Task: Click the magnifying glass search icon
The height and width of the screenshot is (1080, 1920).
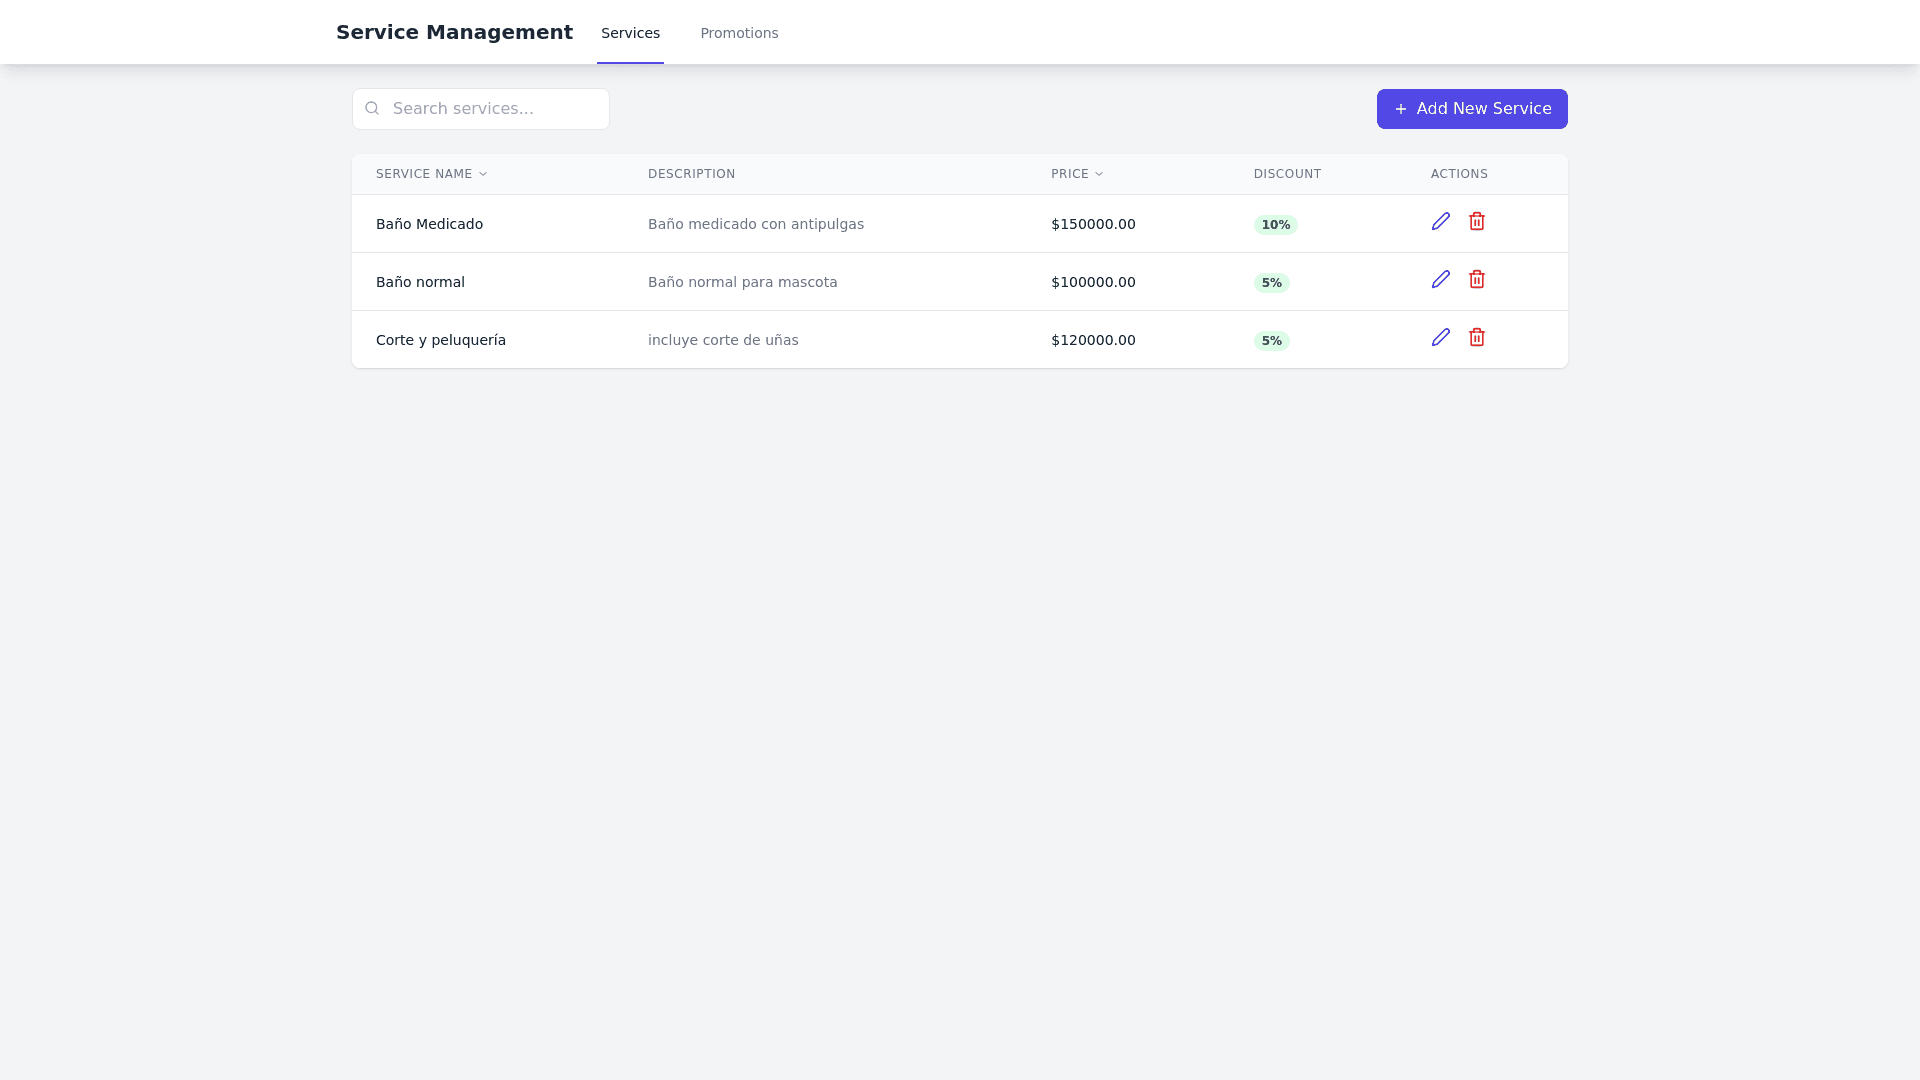Action: click(x=372, y=108)
